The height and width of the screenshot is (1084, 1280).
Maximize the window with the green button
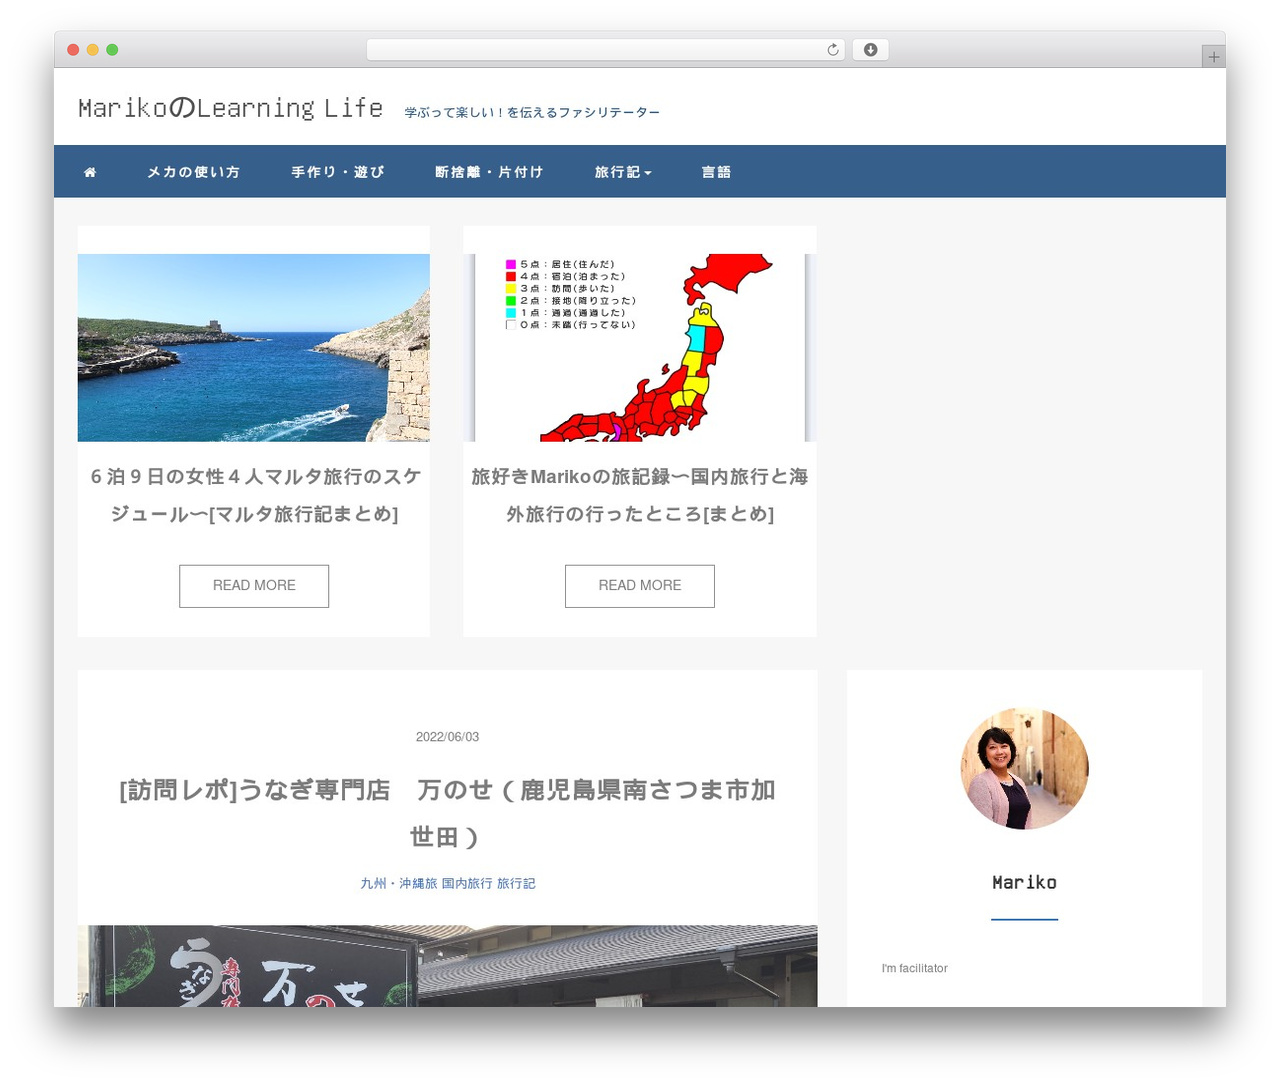click(112, 50)
